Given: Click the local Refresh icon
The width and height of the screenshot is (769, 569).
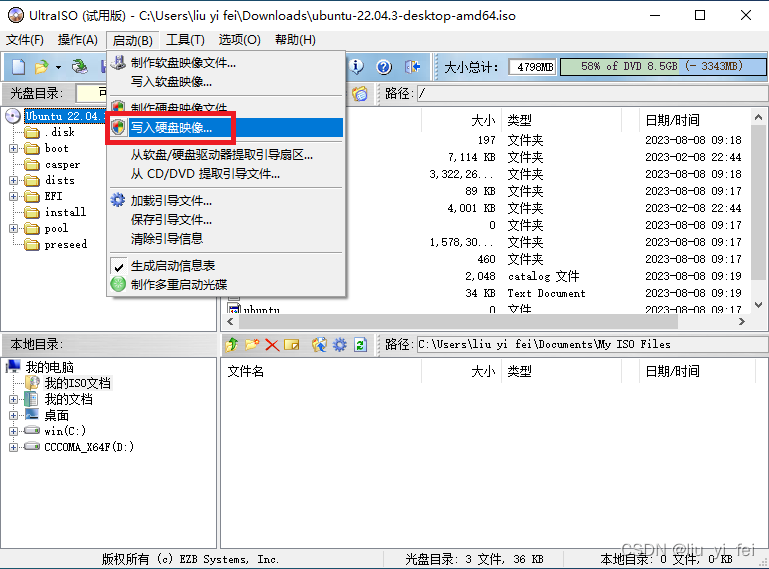Looking at the screenshot, I should click(360, 344).
